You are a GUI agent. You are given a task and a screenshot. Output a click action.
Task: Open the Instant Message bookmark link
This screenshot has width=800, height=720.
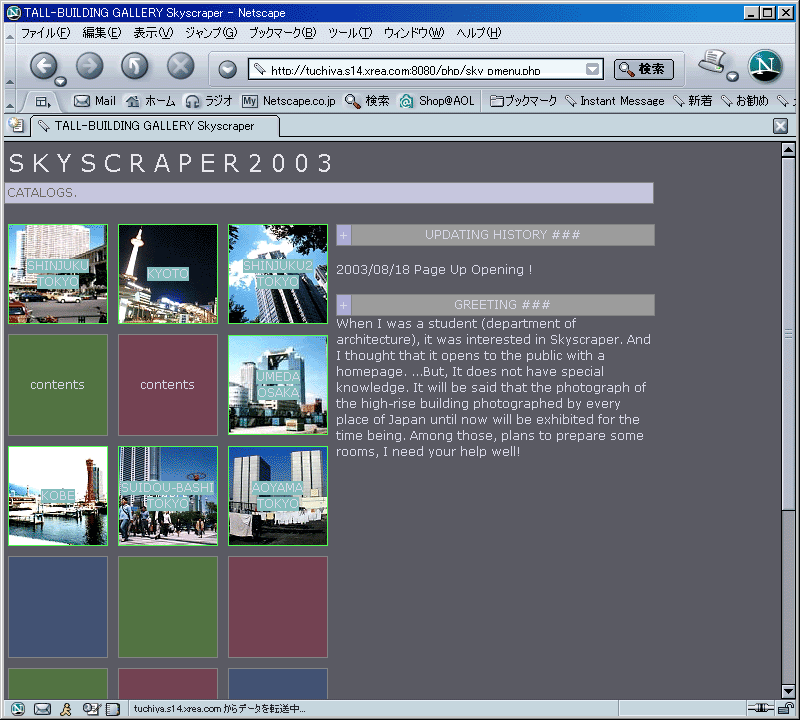pos(615,101)
